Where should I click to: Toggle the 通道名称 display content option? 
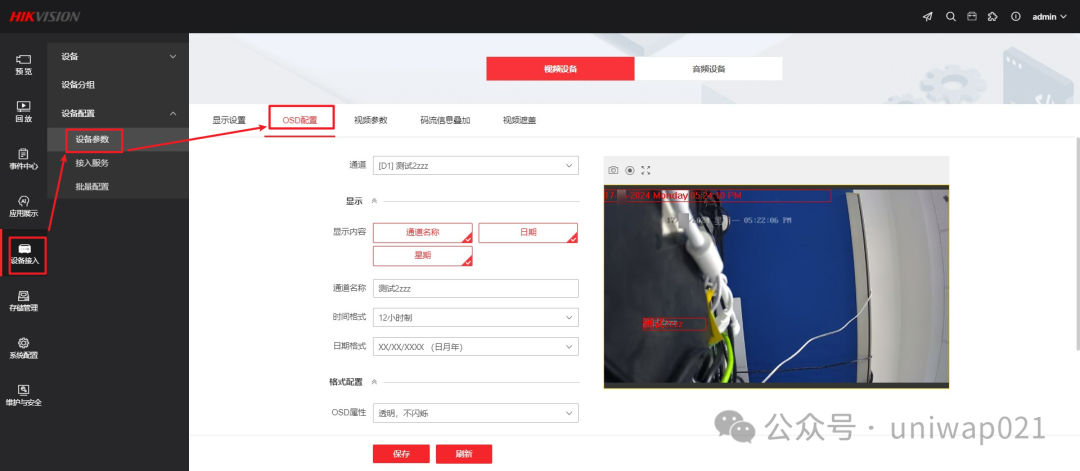pos(423,233)
